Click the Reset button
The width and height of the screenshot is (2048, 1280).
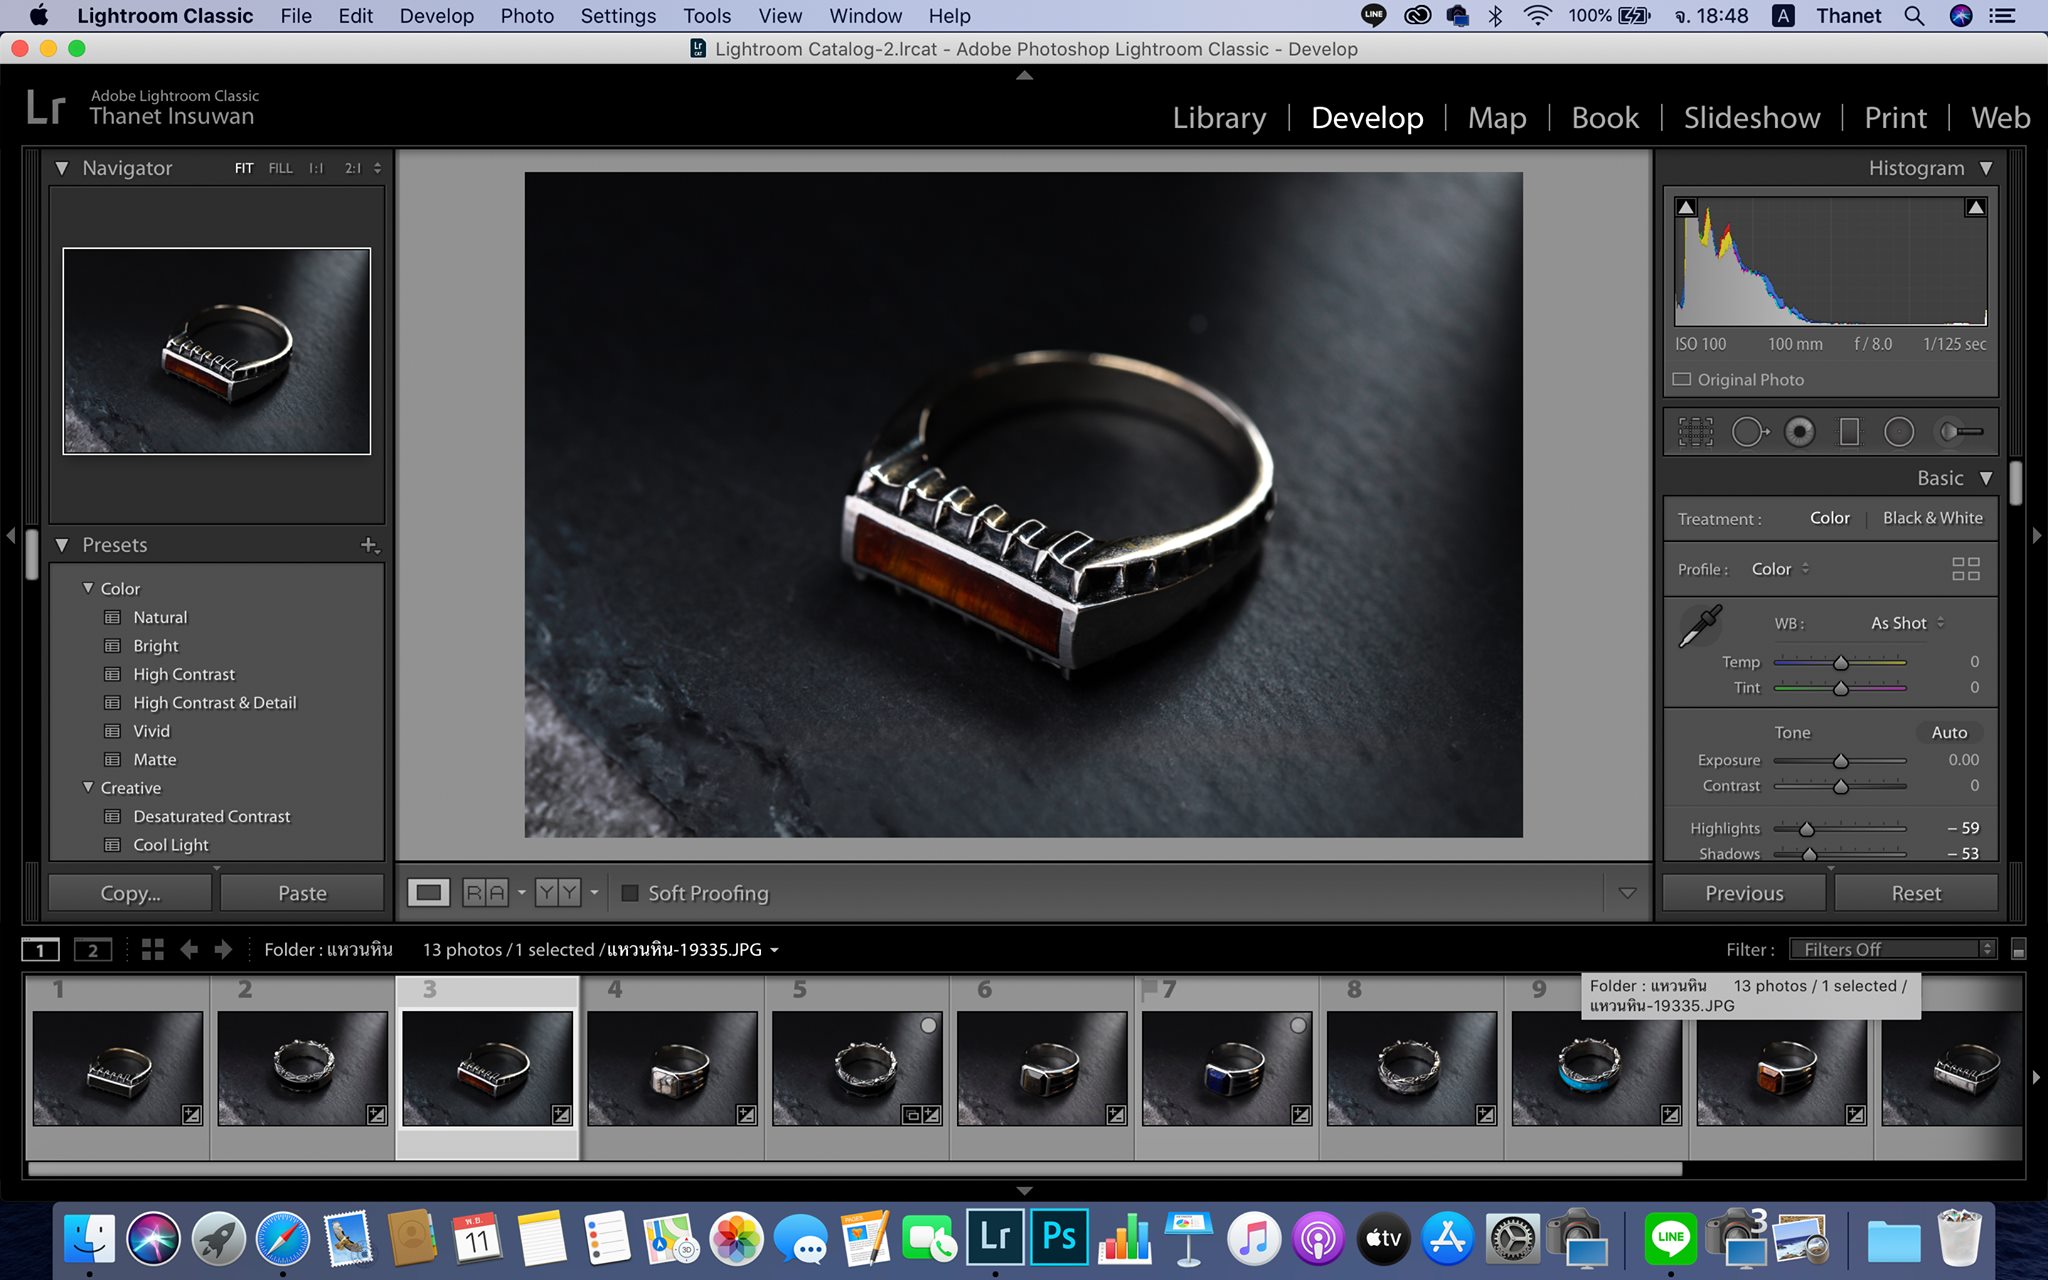[1915, 893]
